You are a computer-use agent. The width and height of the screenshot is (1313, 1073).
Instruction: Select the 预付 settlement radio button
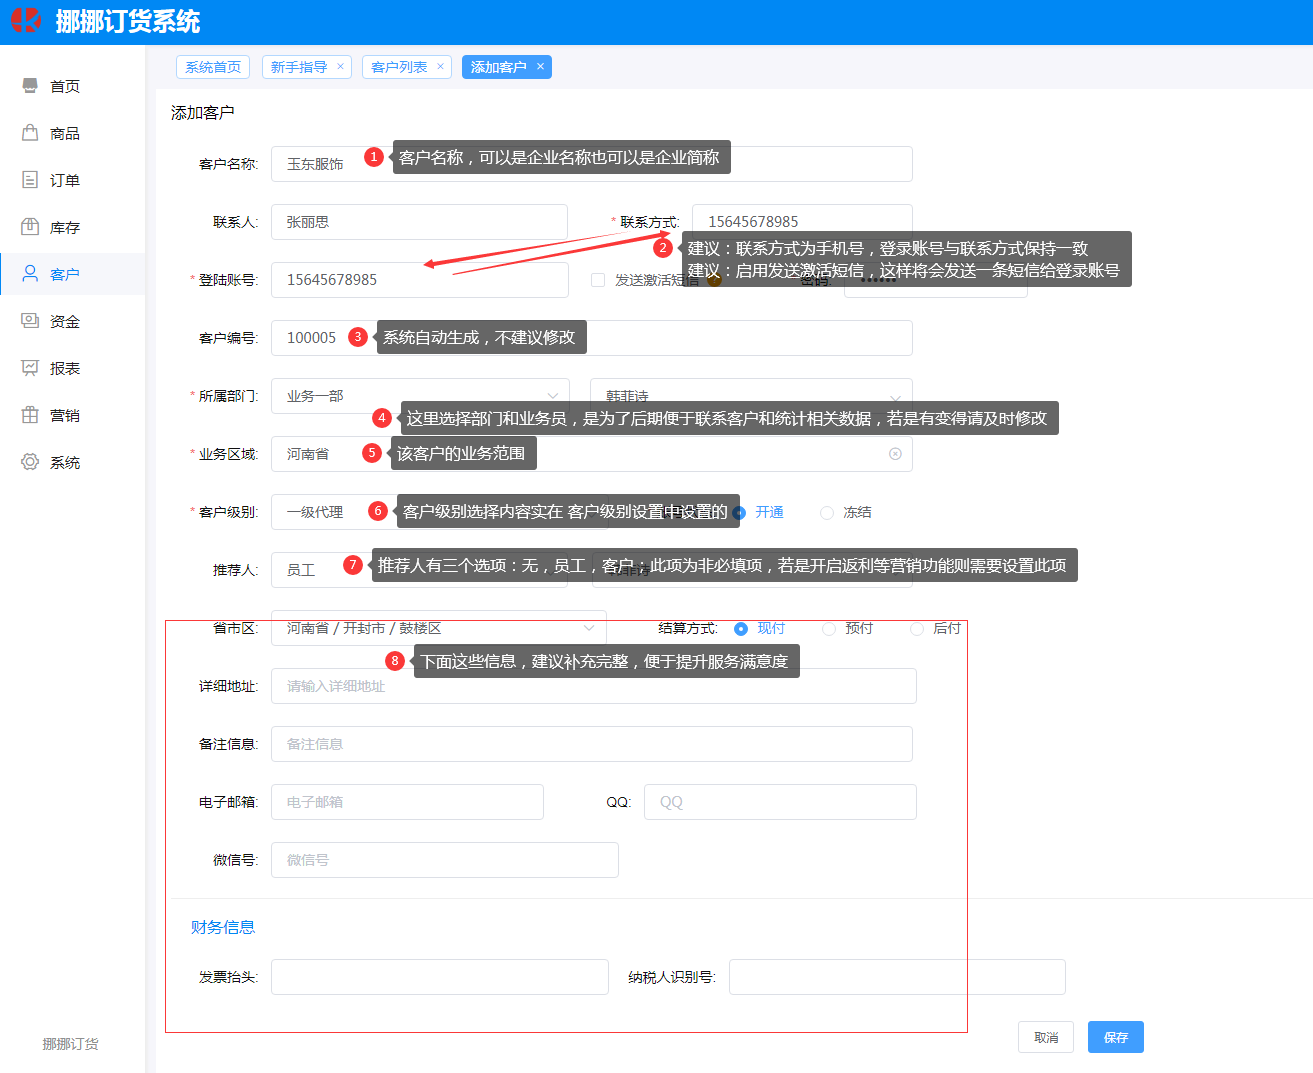pos(829,629)
